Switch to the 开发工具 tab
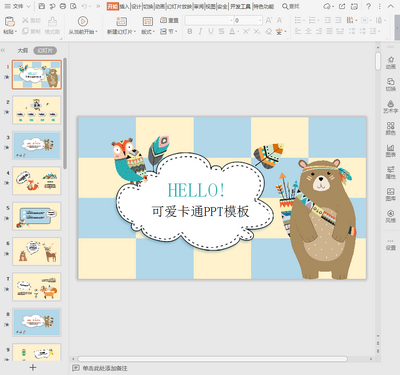Viewport: 400px width, 375px height. 240,6
